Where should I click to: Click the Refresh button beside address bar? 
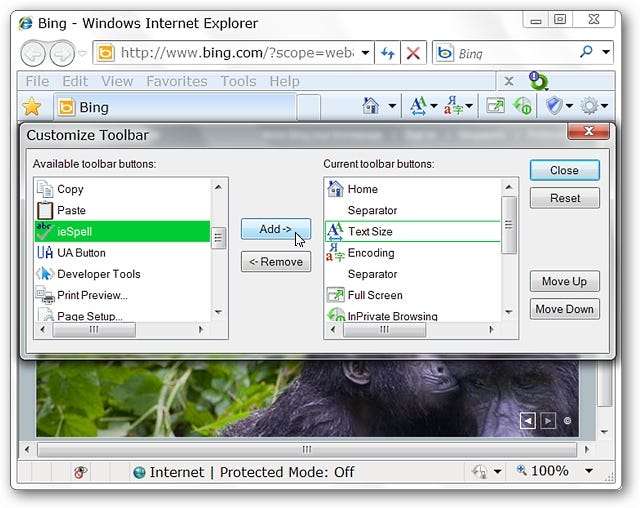point(387,53)
